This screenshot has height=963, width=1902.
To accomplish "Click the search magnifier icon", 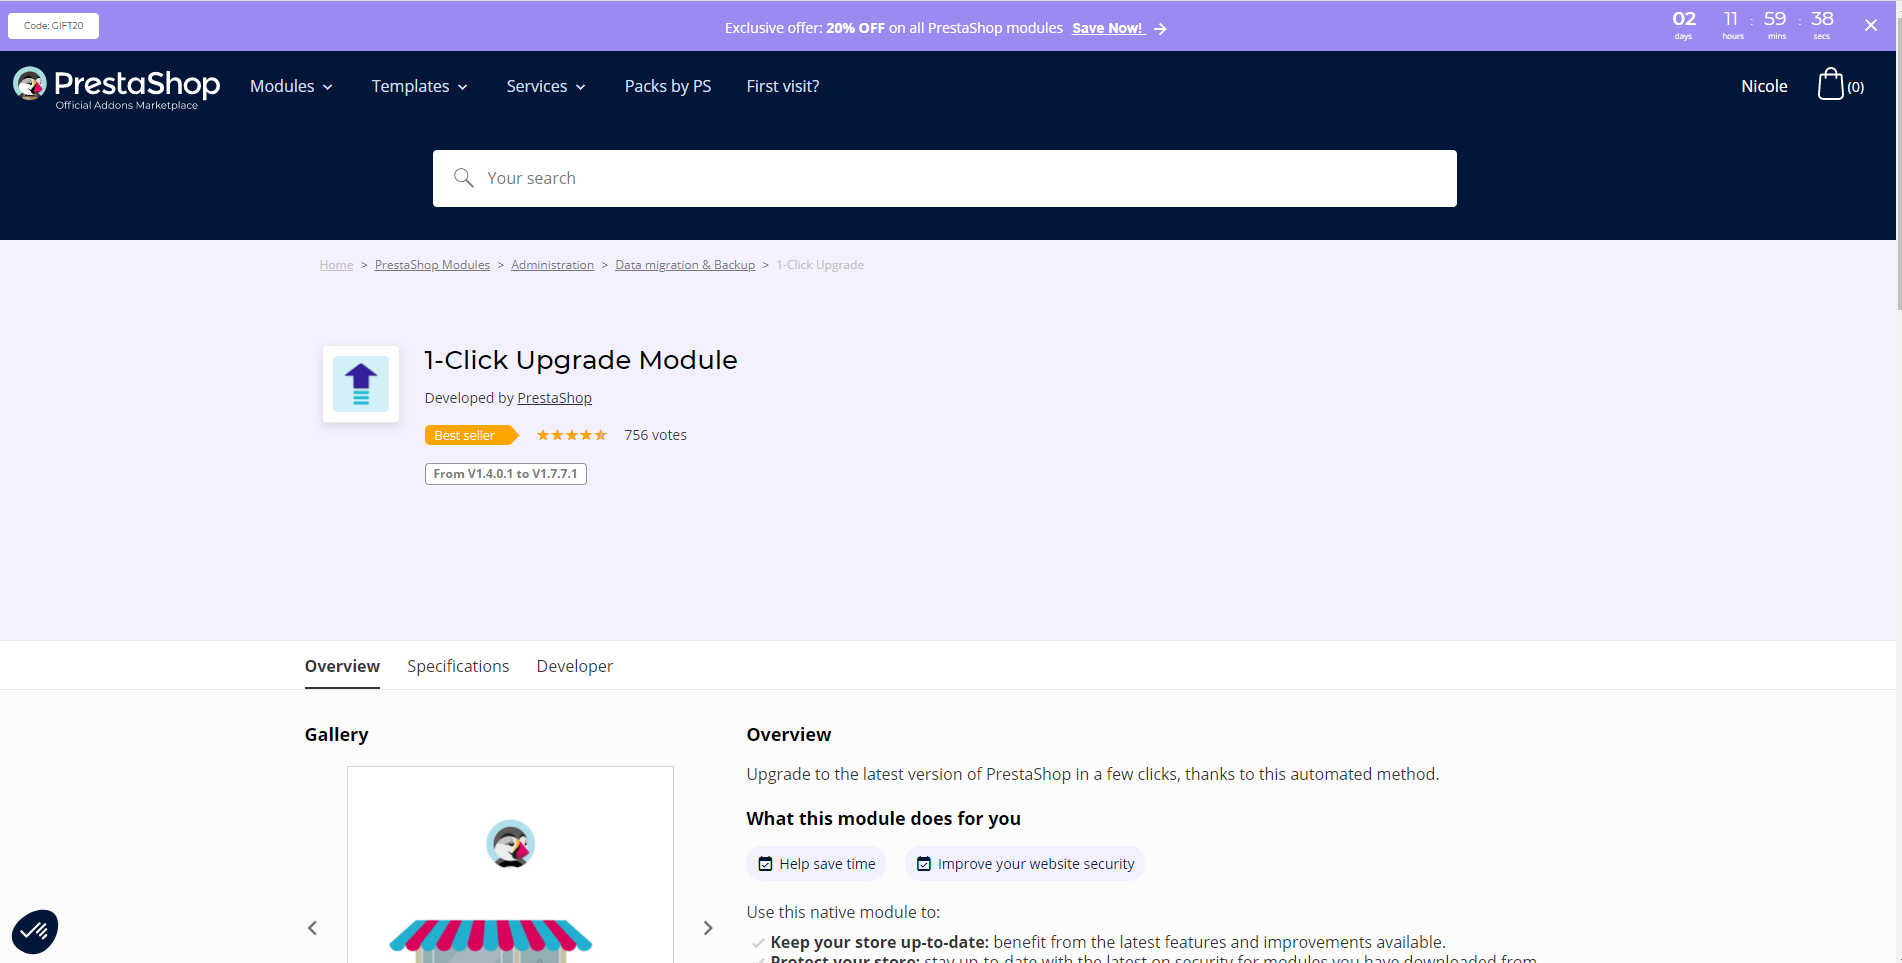I will pyautogui.click(x=463, y=178).
